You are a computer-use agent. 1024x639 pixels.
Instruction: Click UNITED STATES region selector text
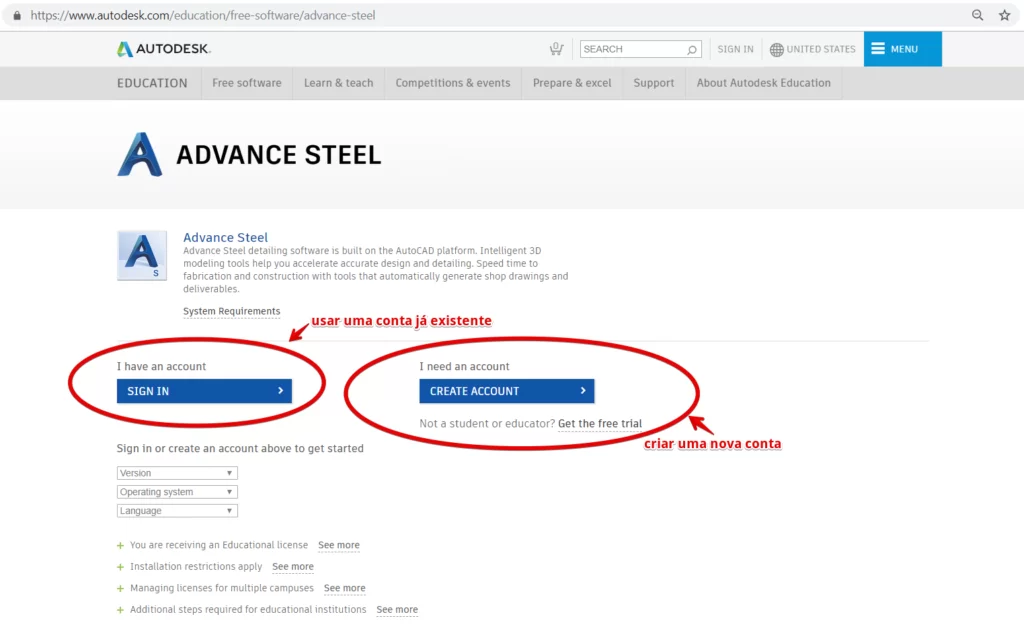821,49
